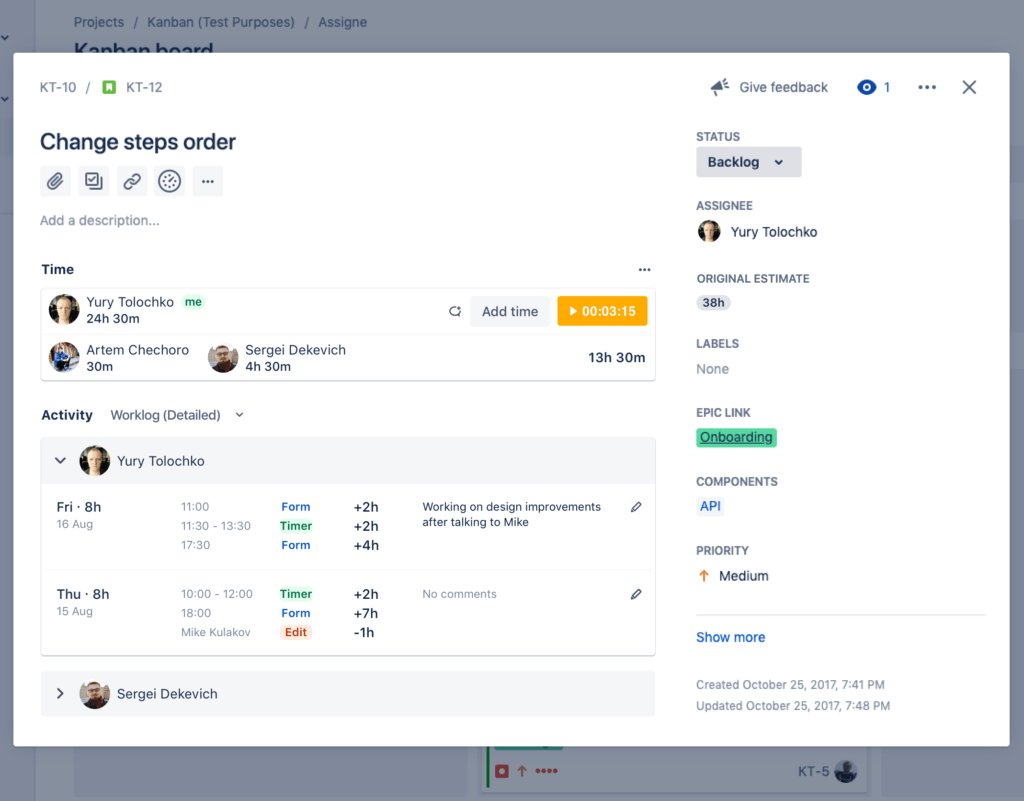Viewport: 1024px width, 801px height.
Task: Click the attach file icon
Action: [x=56, y=181]
